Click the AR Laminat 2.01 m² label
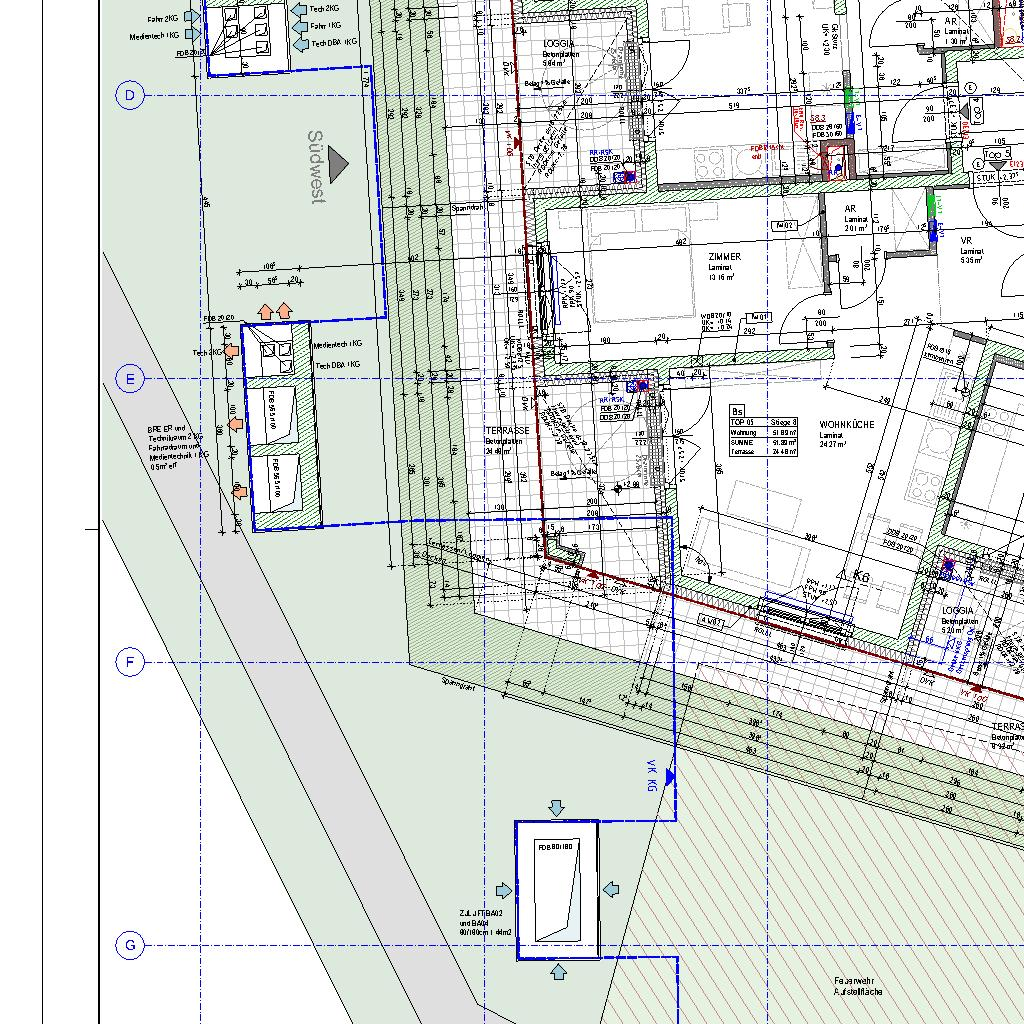Image resolution: width=1024 pixels, height=1024 pixels. tap(856, 219)
